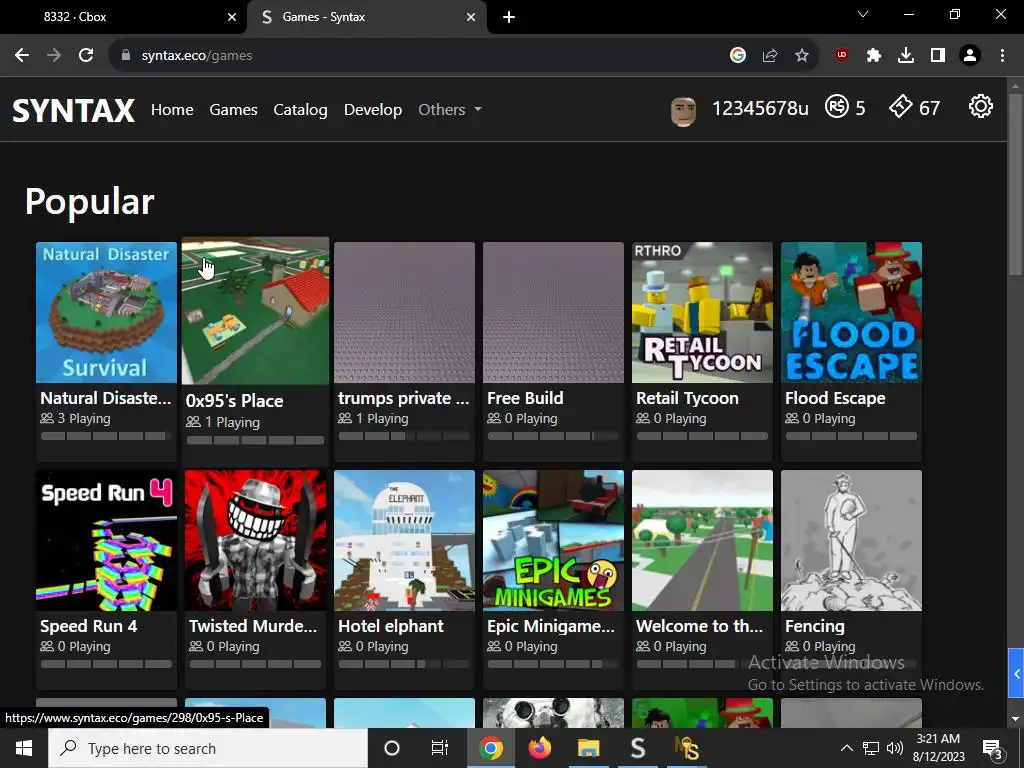Expand the Others dropdown menu

450,109
